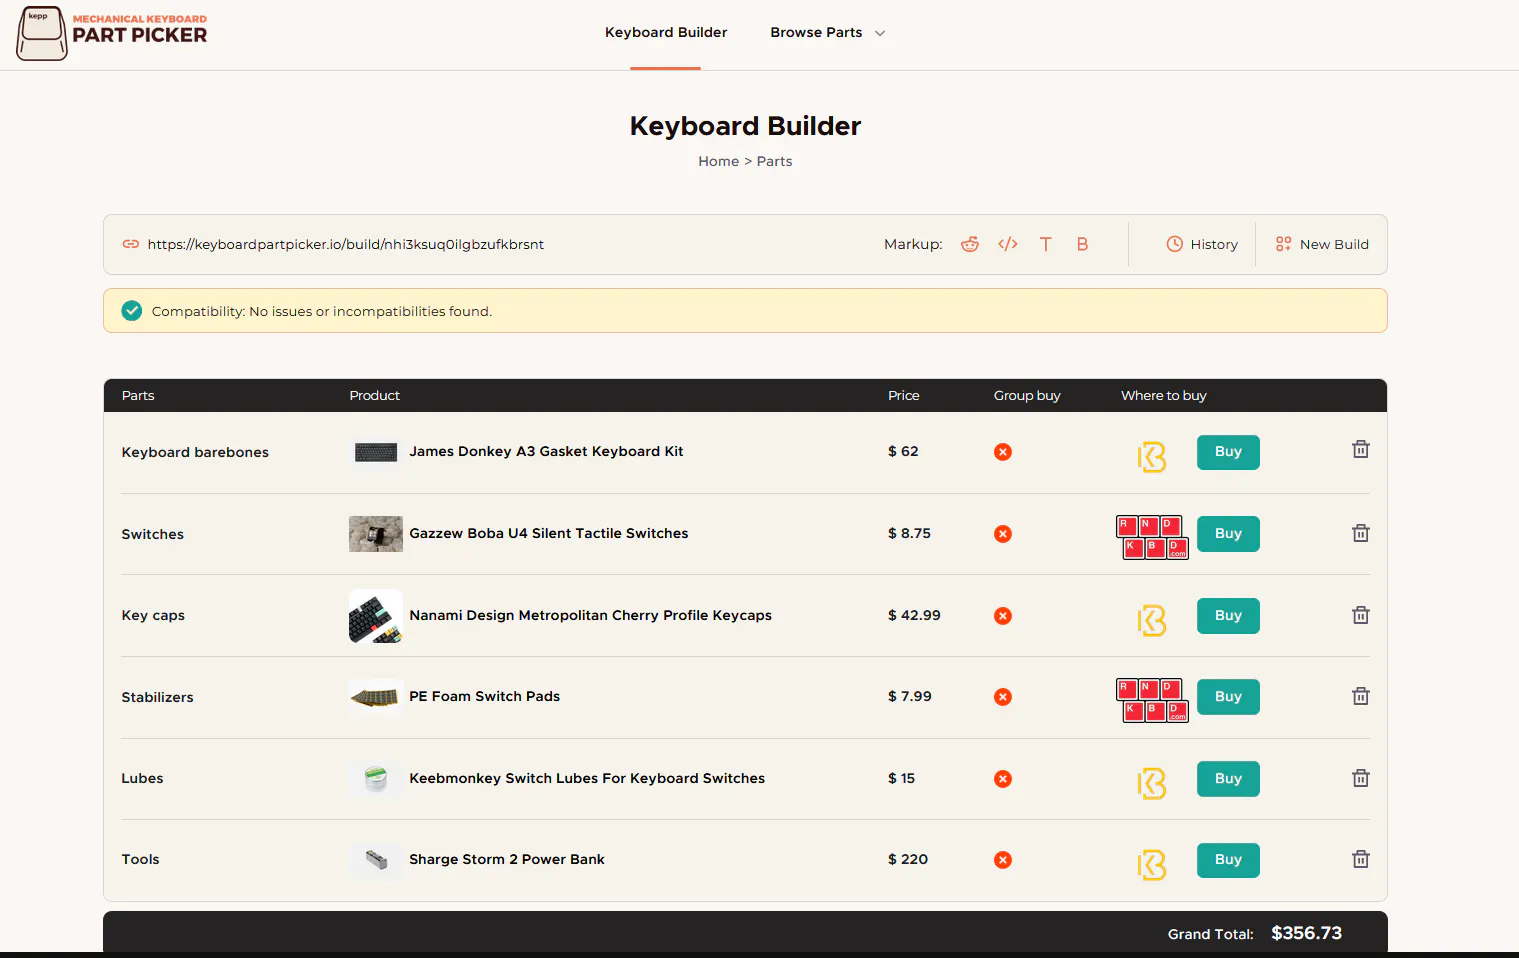Copy HTML code markup icon

tap(1008, 244)
